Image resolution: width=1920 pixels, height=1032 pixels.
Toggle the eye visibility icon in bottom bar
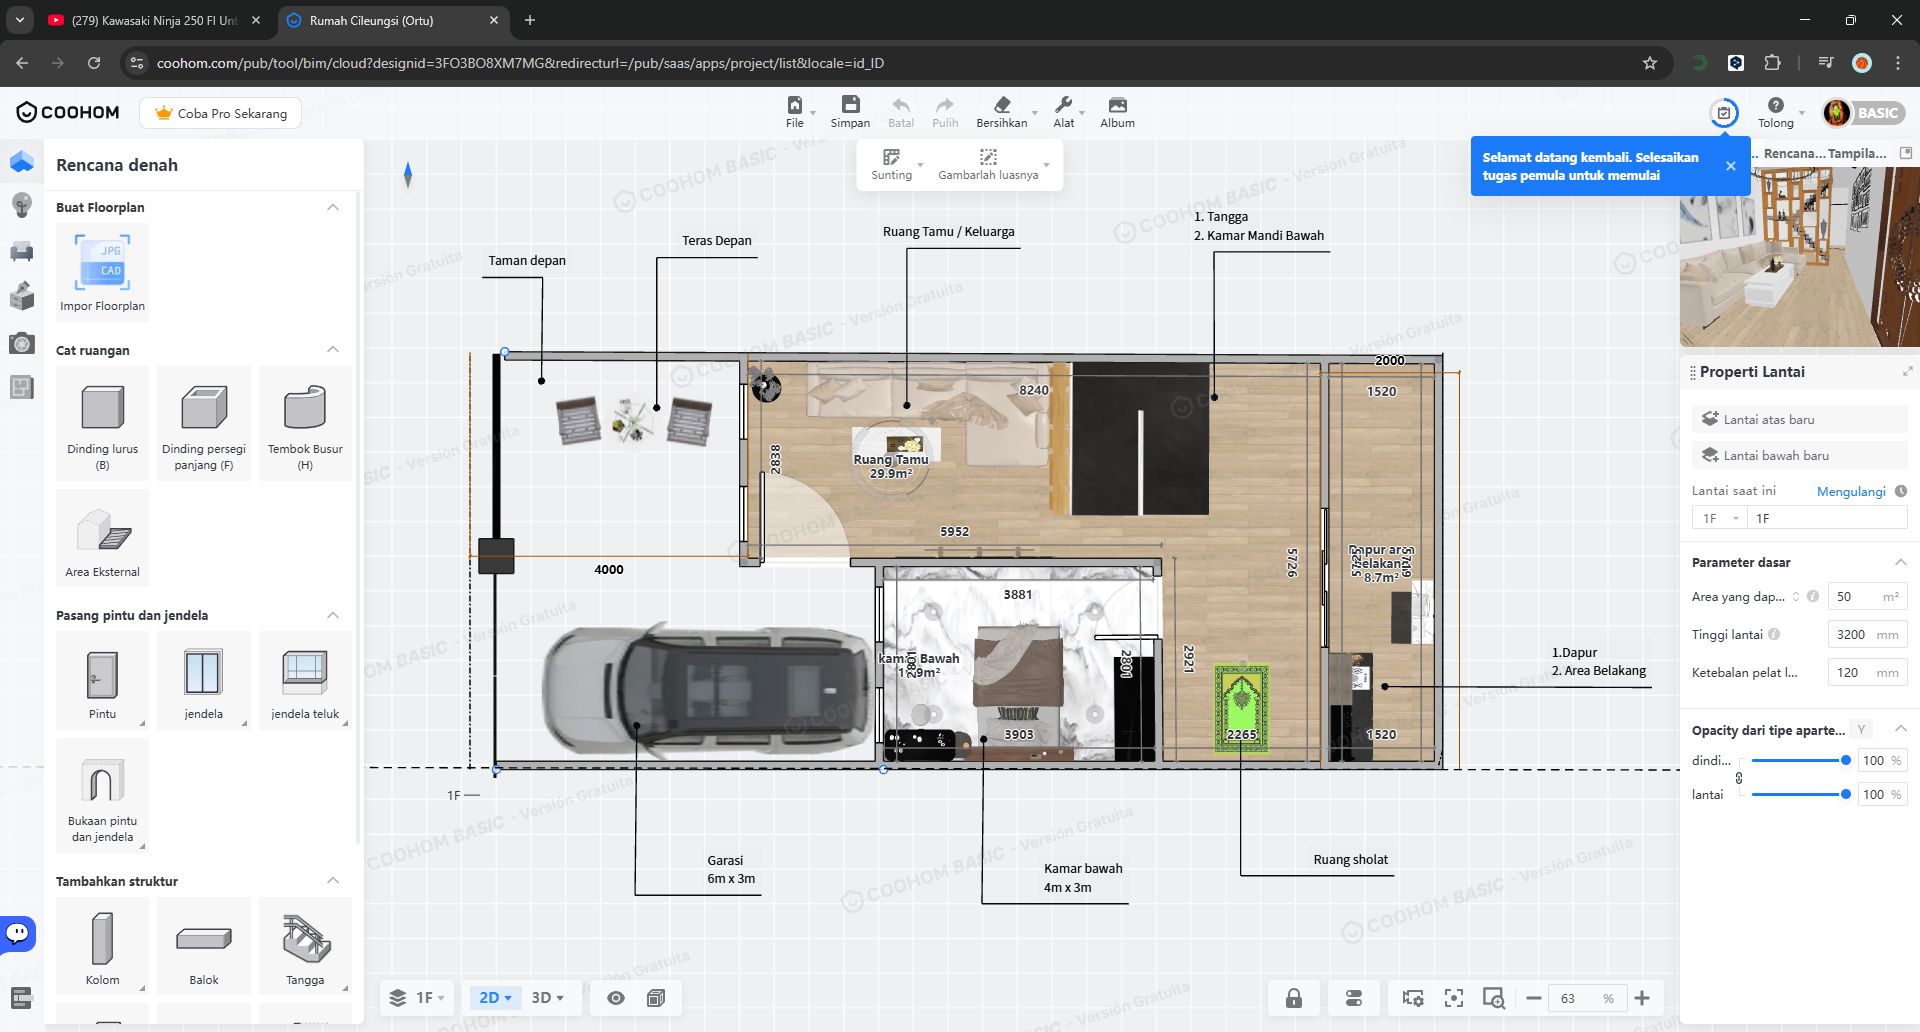[x=616, y=998]
